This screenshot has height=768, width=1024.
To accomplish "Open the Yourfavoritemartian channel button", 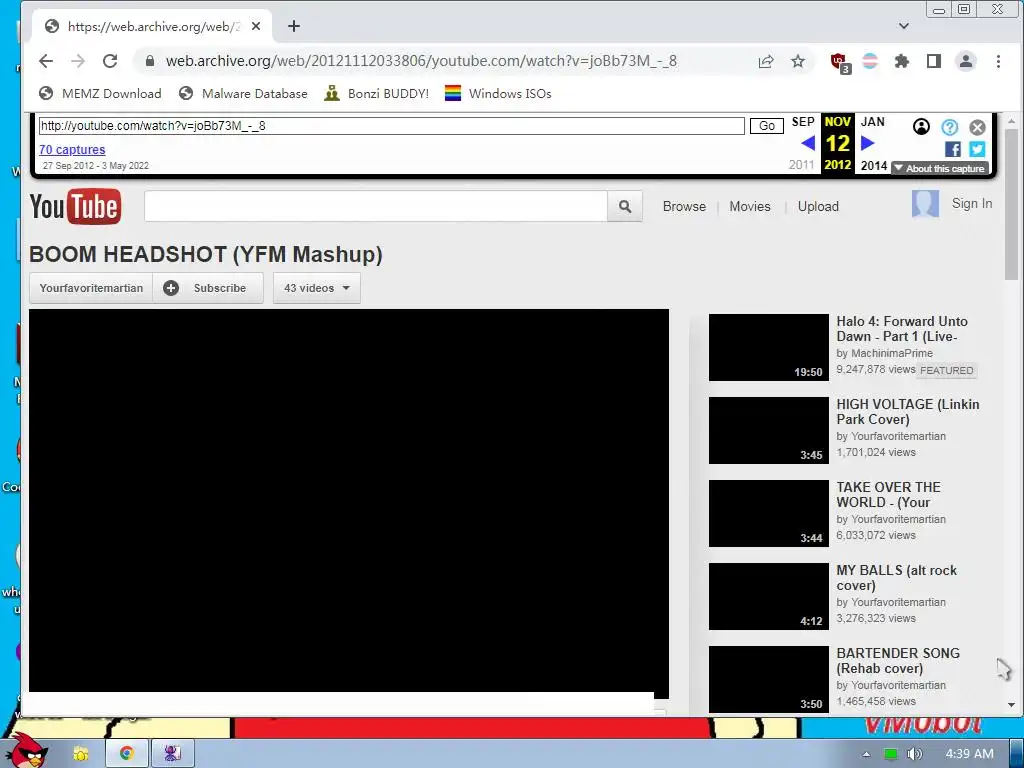I will tap(91, 288).
